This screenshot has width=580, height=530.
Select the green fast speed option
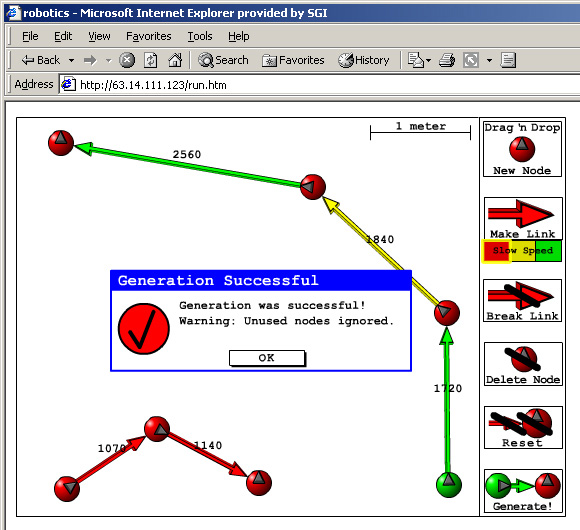pos(549,251)
